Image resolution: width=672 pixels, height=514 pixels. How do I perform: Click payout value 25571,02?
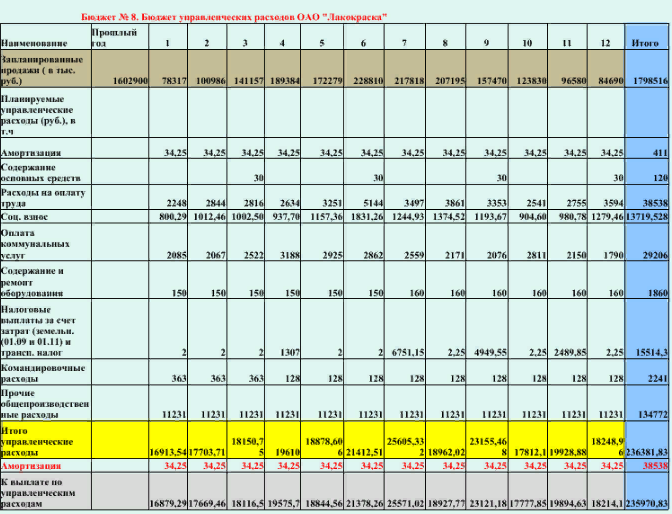(405, 504)
